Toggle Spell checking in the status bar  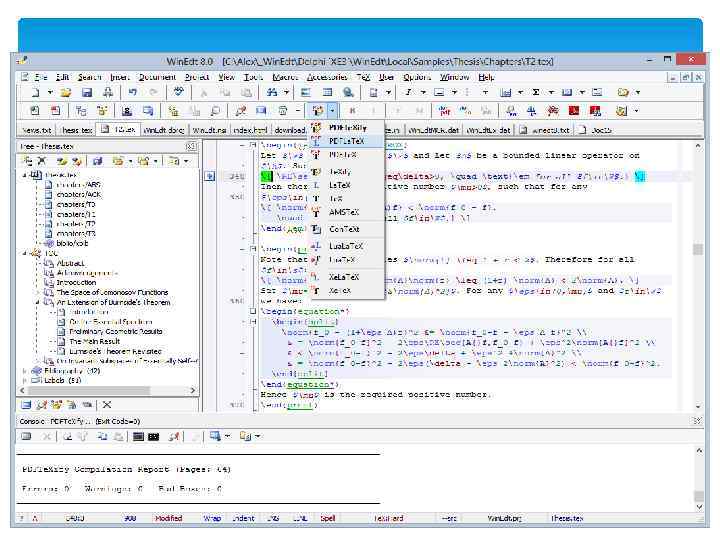(x=327, y=518)
